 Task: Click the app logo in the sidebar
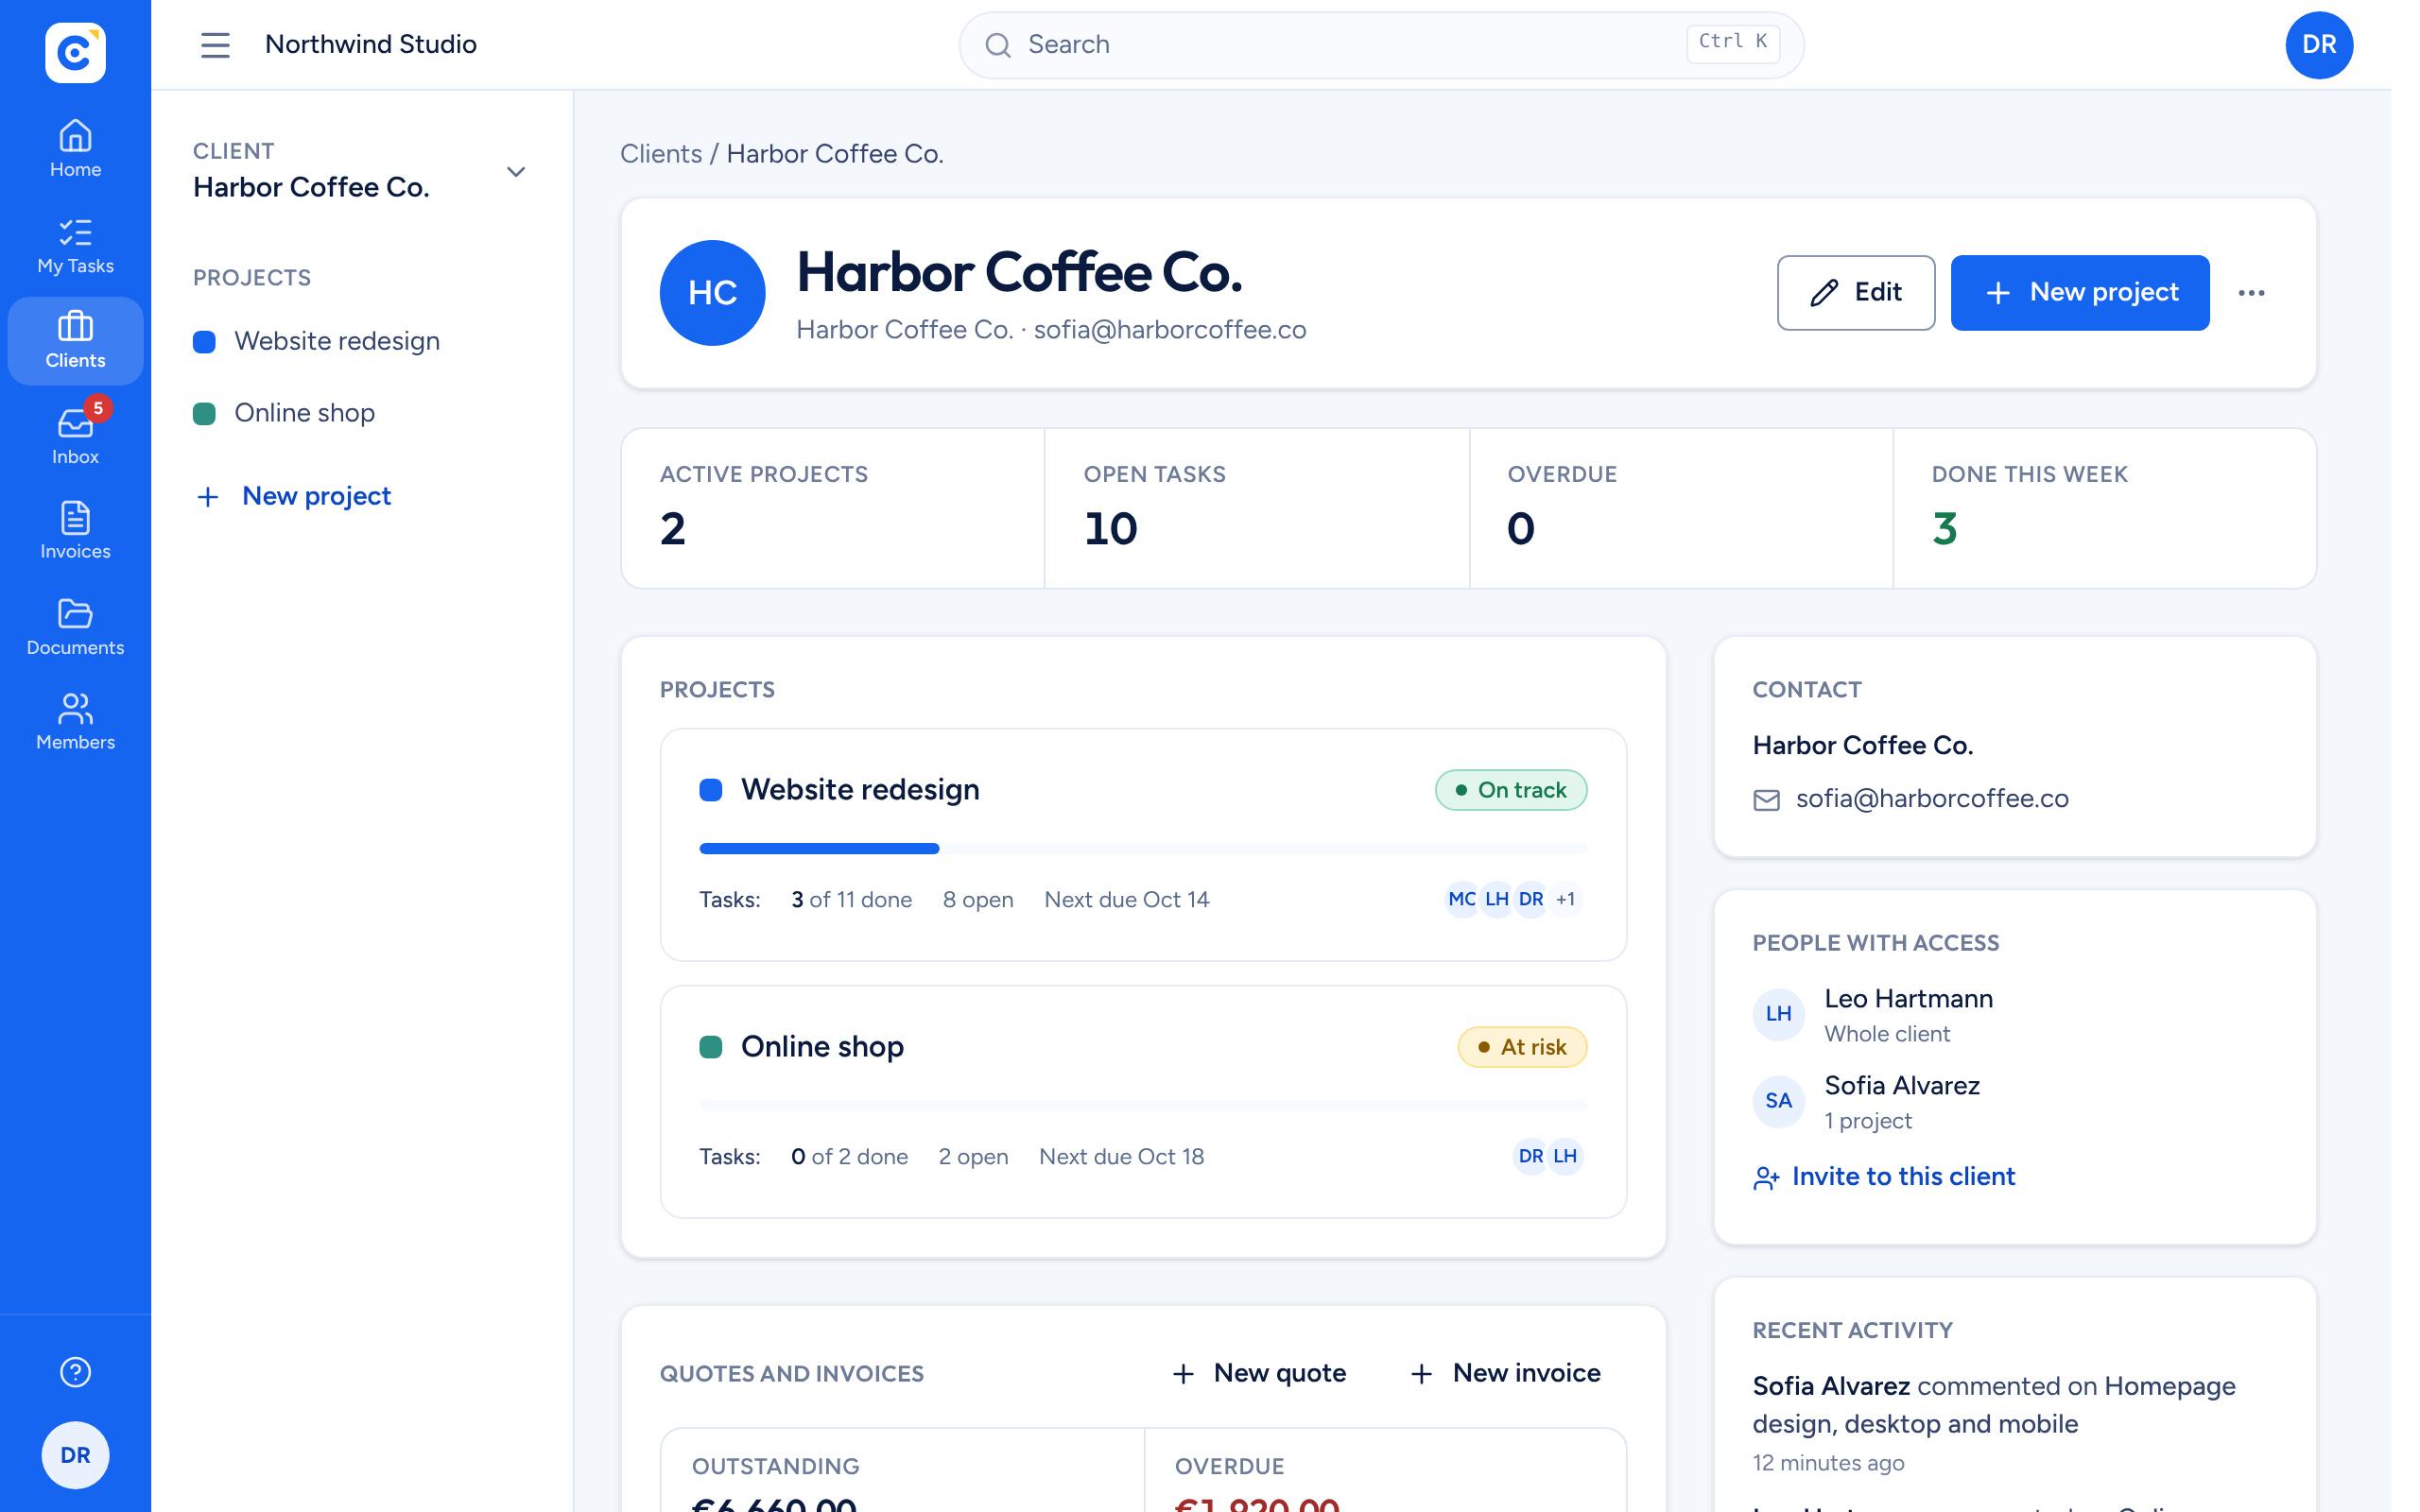point(75,52)
